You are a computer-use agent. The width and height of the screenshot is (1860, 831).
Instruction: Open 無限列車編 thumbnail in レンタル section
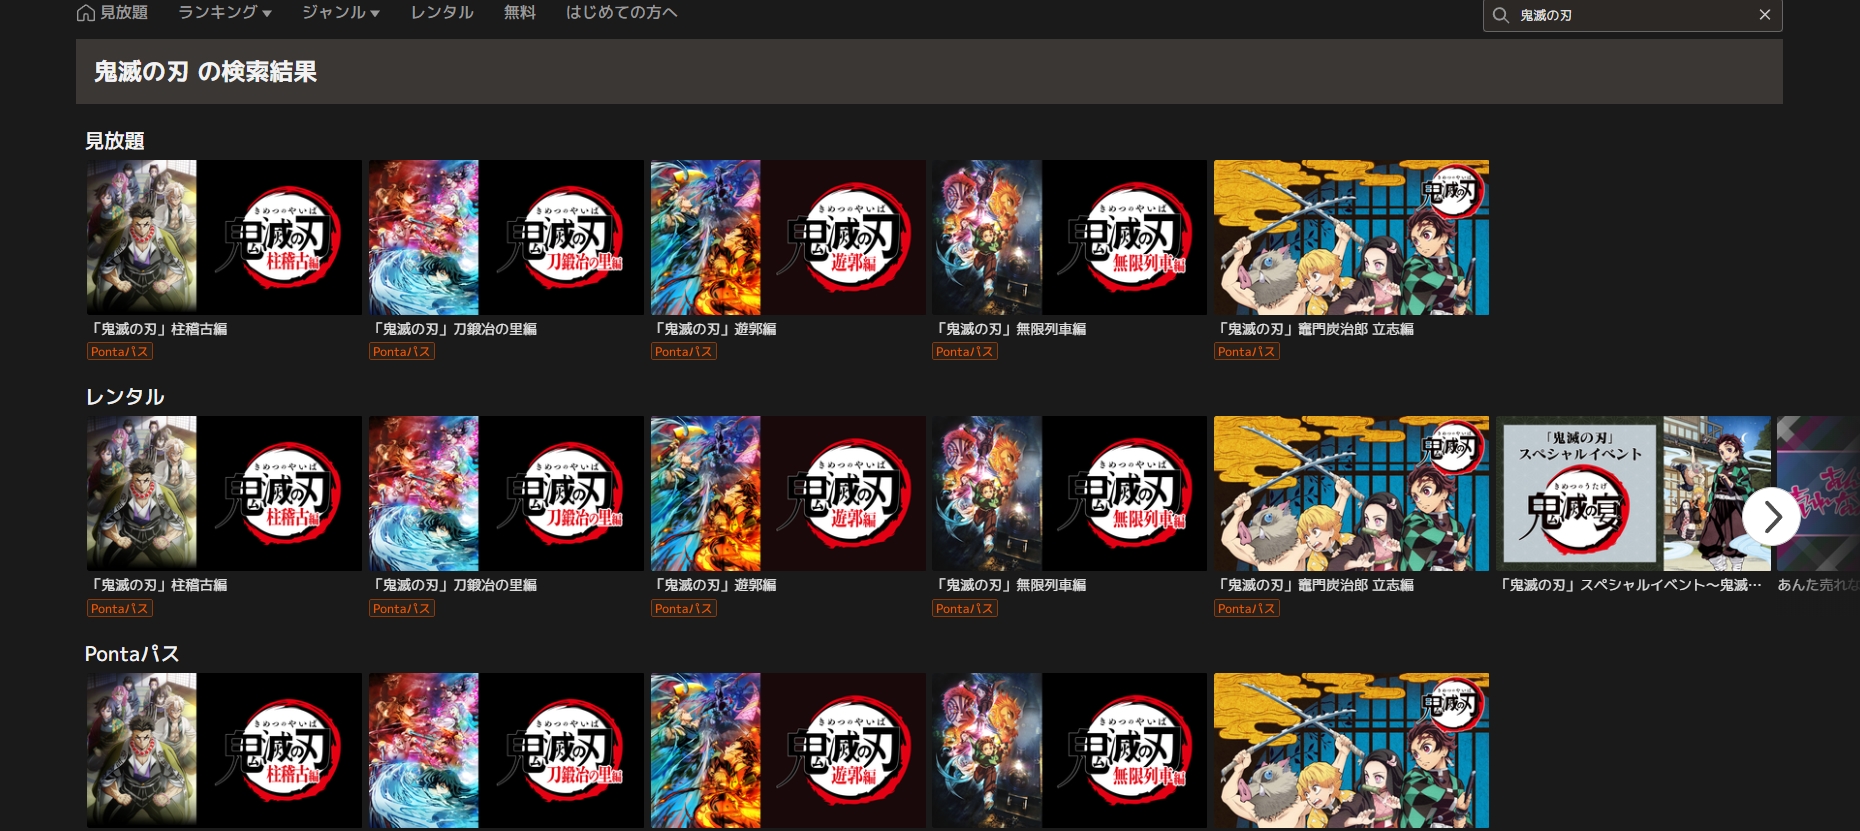[x=1069, y=493]
